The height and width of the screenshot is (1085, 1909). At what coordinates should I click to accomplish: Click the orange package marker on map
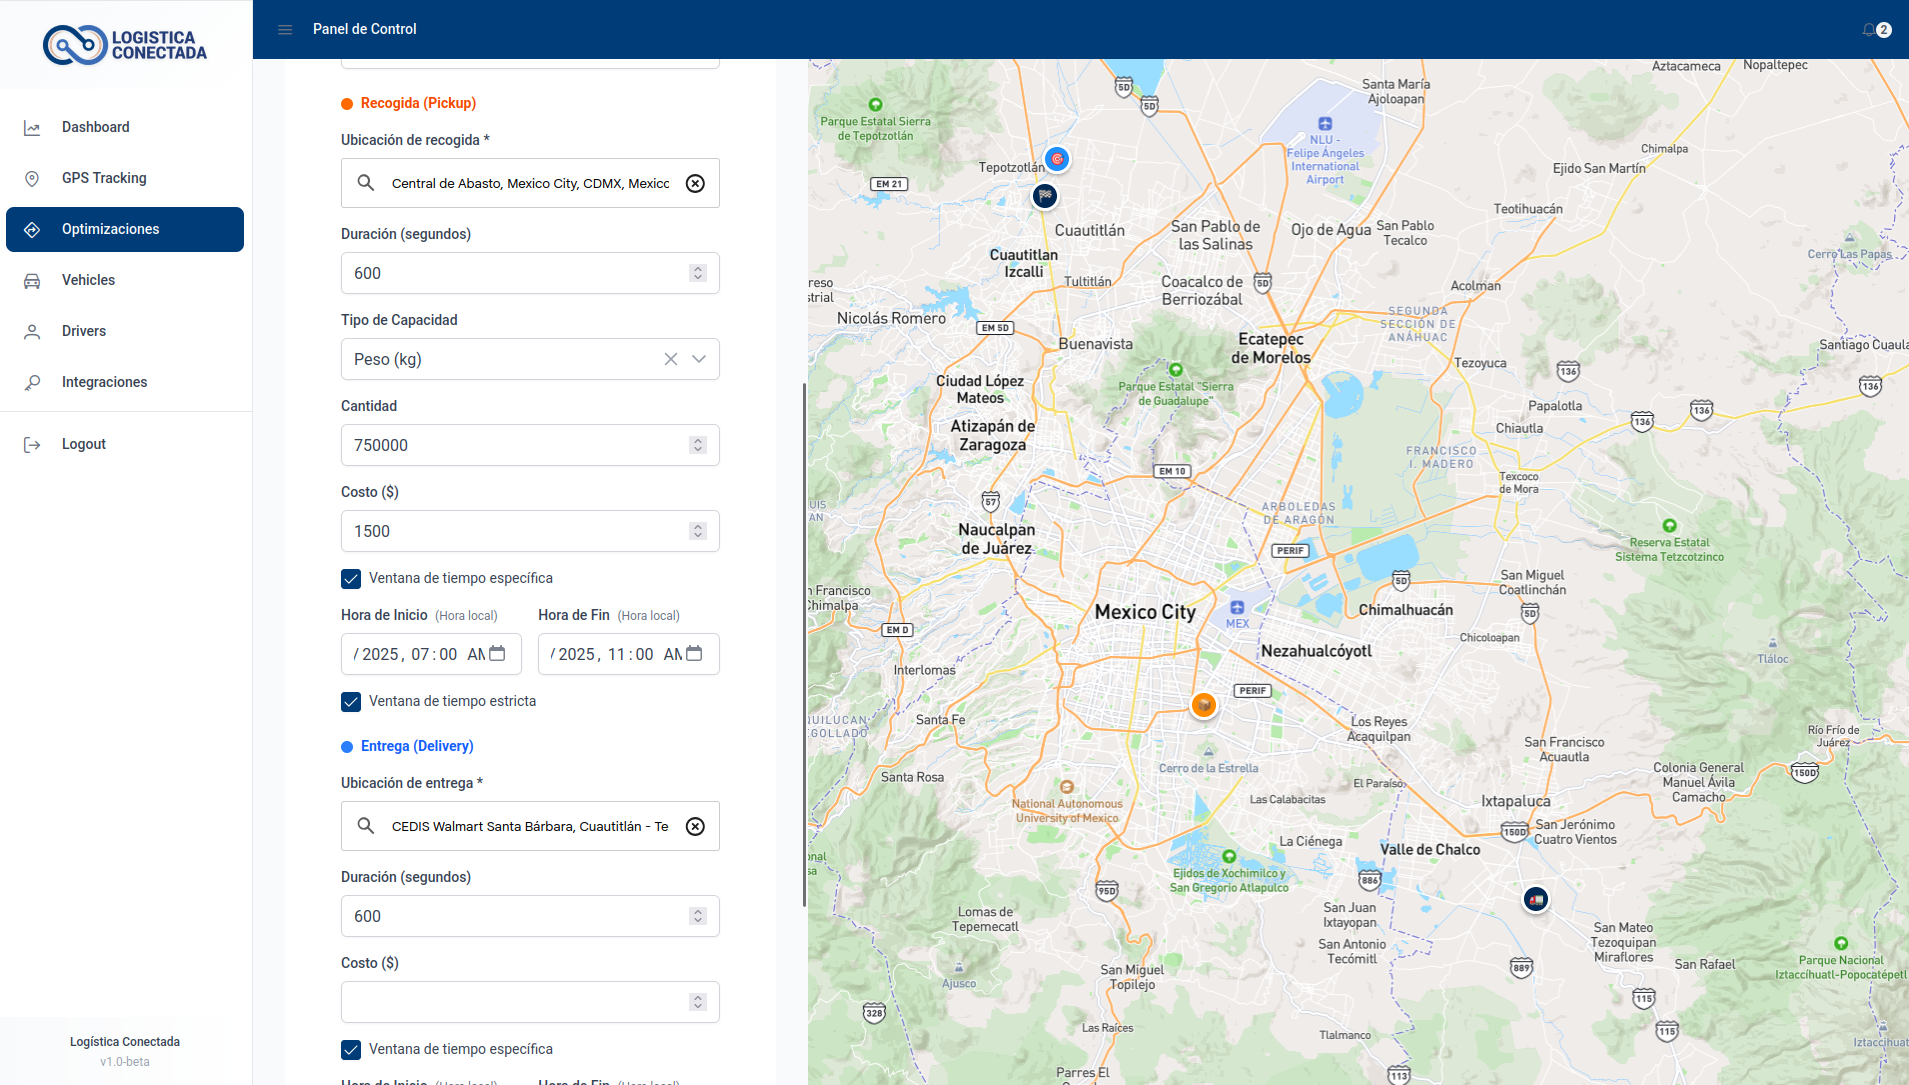1204,705
